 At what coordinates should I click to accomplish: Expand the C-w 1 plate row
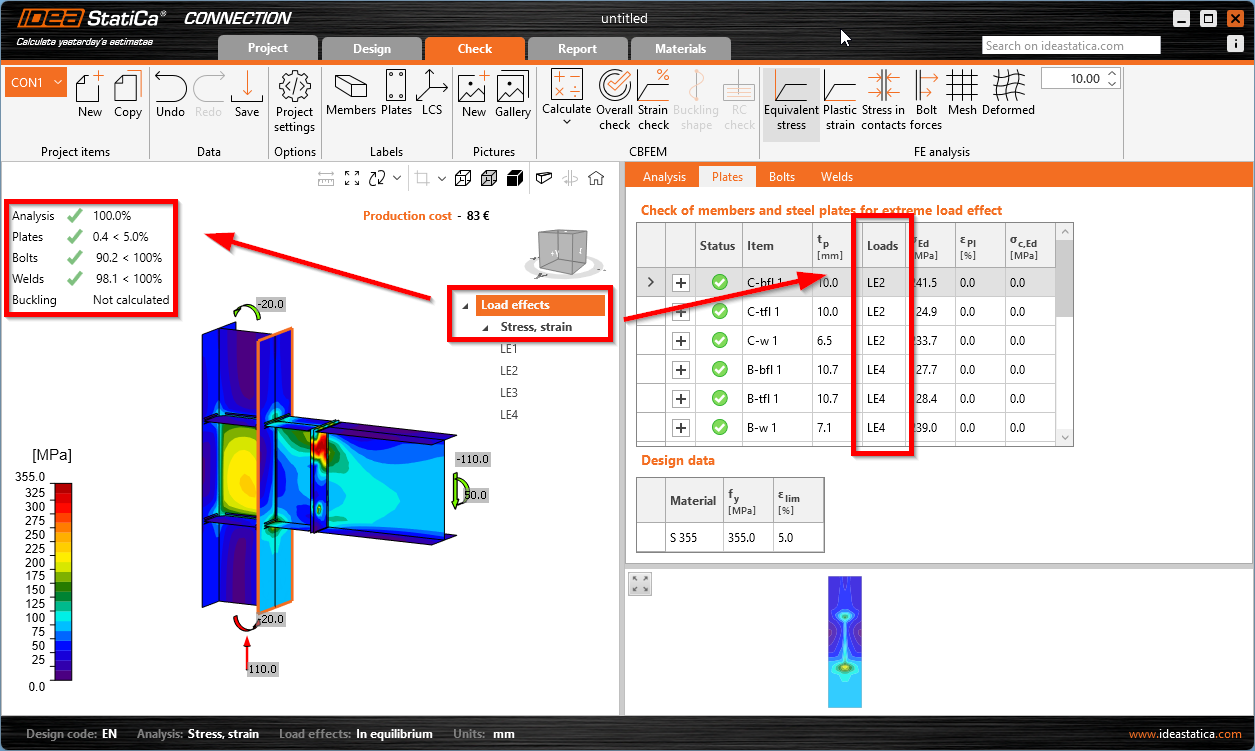coord(681,341)
